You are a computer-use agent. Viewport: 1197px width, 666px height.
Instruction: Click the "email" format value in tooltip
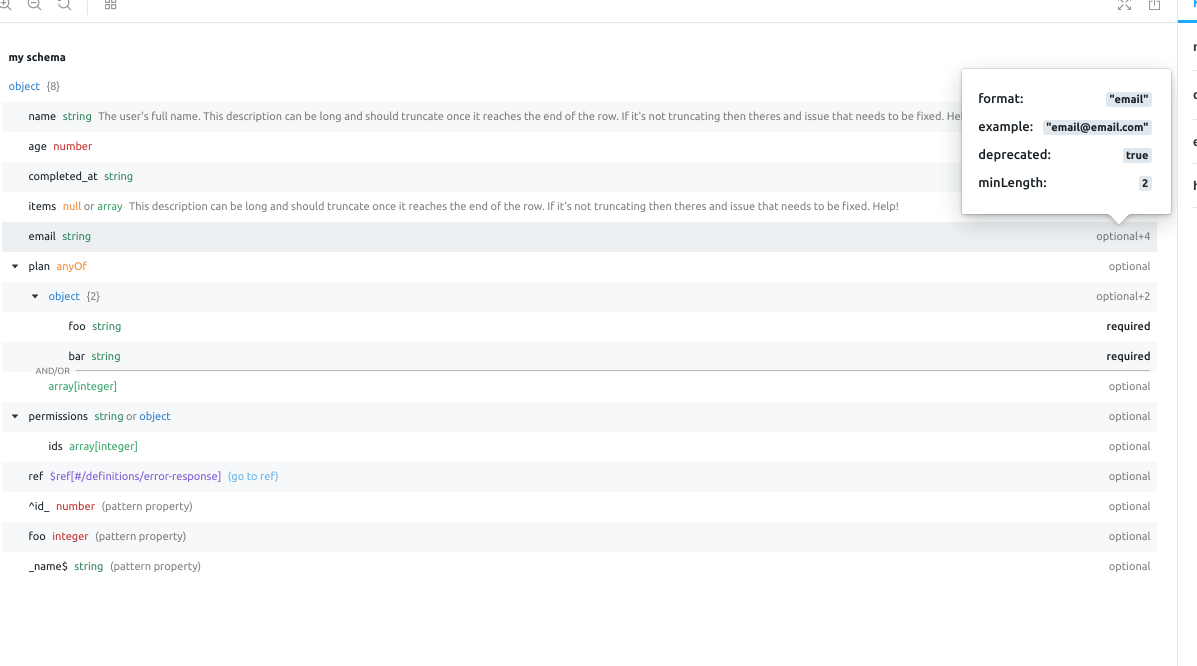click(x=1128, y=99)
